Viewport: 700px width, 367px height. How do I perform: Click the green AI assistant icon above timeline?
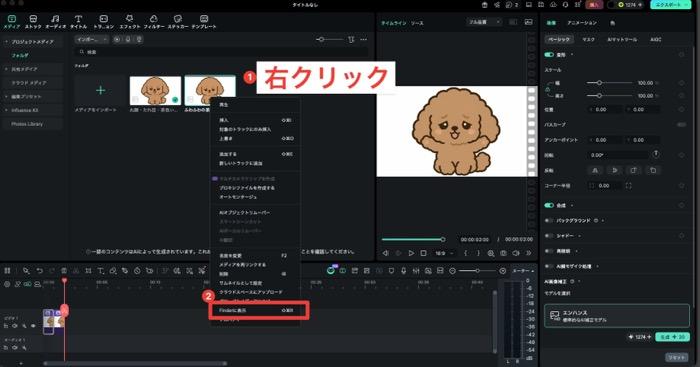331,270
